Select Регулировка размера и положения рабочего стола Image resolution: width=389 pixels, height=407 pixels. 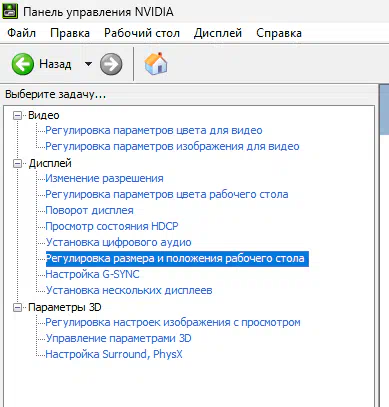pyautogui.click(x=177, y=259)
